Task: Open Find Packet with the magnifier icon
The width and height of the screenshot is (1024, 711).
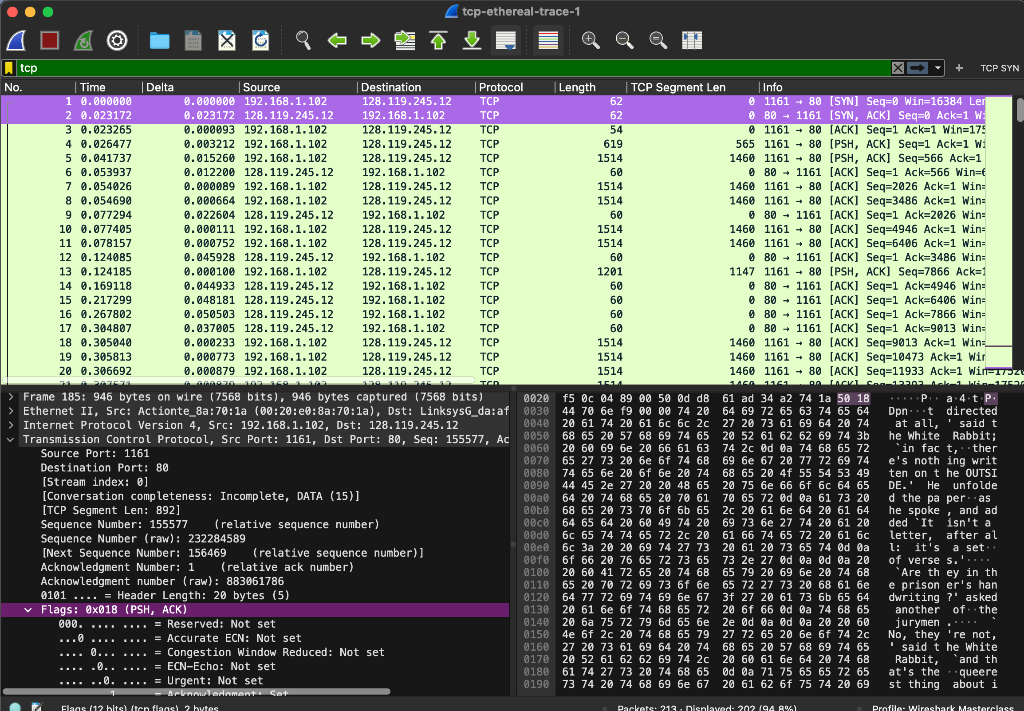Action: (x=301, y=40)
